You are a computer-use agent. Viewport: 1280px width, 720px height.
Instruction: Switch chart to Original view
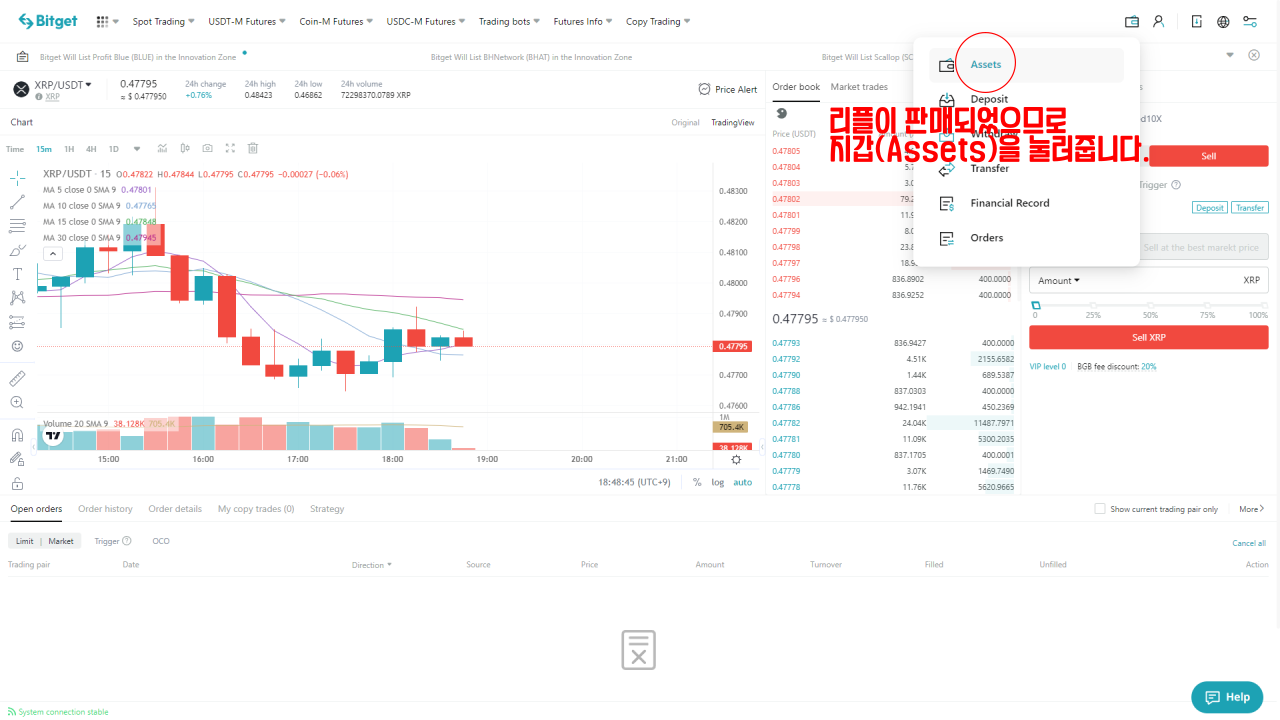coord(685,122)
